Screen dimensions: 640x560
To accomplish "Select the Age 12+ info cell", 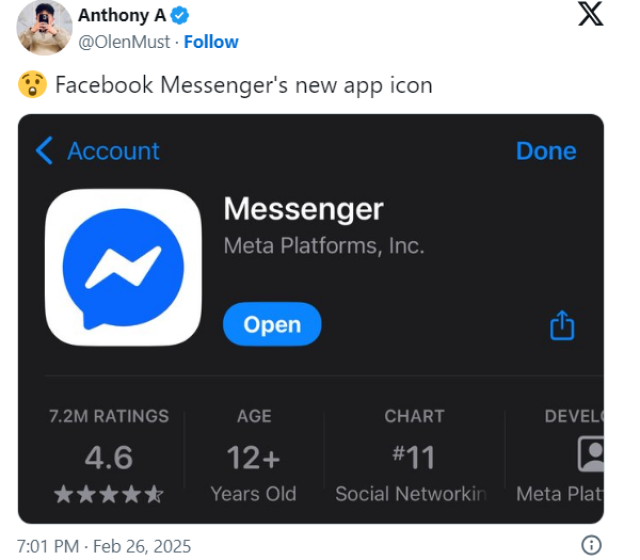I will tap(253, 455).
